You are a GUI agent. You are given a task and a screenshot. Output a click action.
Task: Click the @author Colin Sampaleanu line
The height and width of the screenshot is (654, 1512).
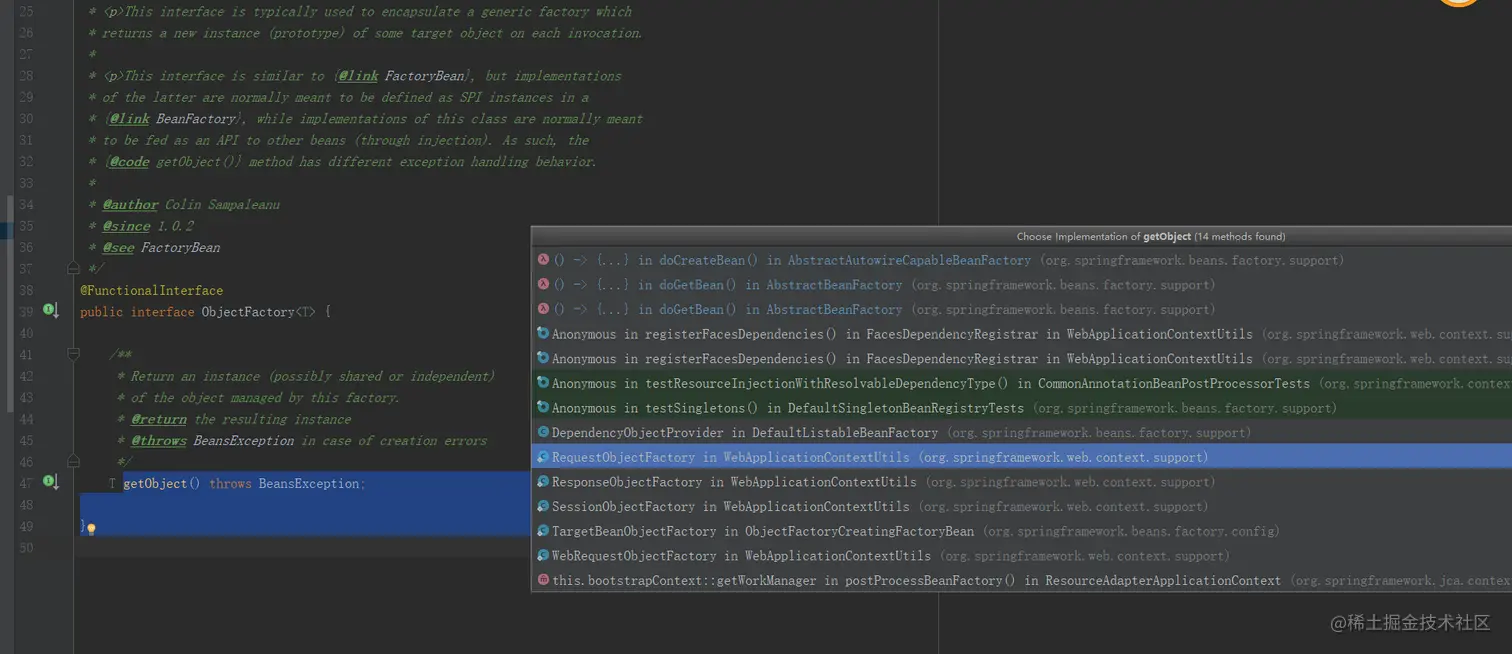pos(191,205)
